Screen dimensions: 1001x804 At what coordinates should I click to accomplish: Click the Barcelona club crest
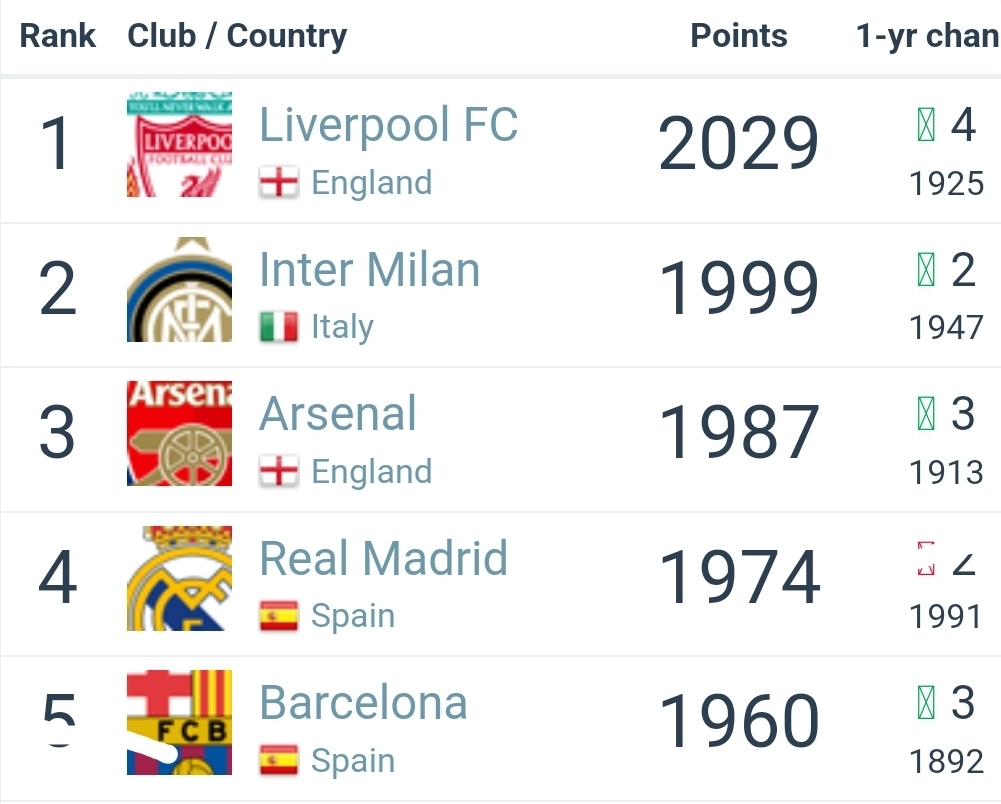click(x=179, y=722)
